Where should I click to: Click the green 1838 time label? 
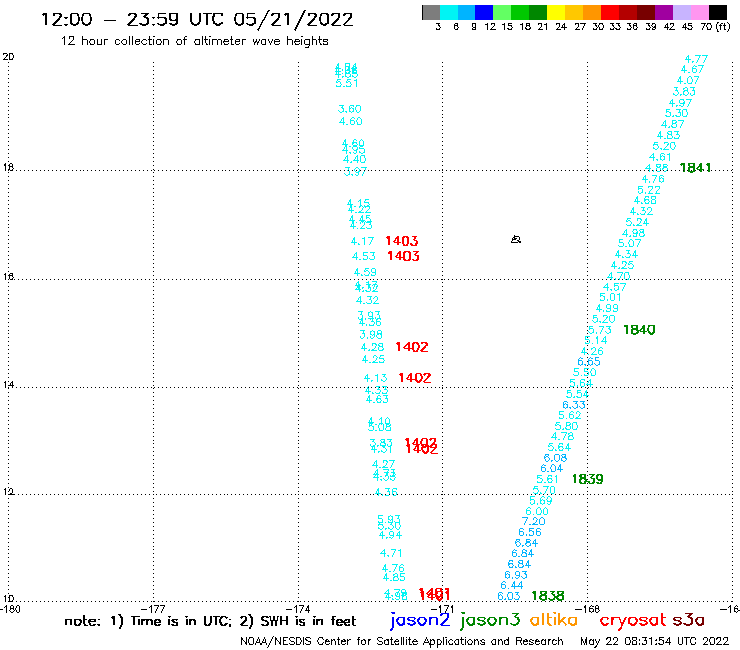548,596
